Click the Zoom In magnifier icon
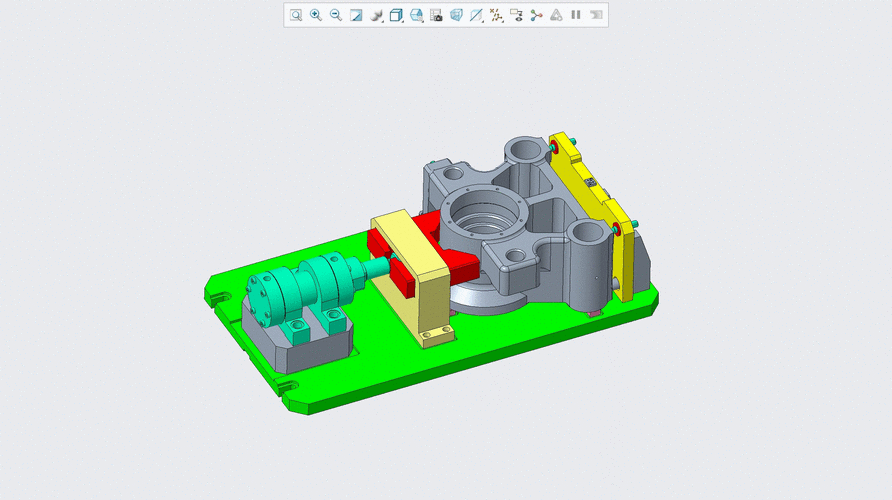Screen dimensions: 892x500 [x=316, y=15]
